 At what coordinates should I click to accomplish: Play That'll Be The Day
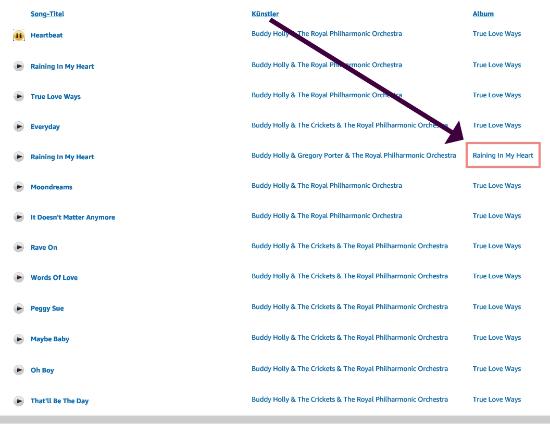pos(19,401)
